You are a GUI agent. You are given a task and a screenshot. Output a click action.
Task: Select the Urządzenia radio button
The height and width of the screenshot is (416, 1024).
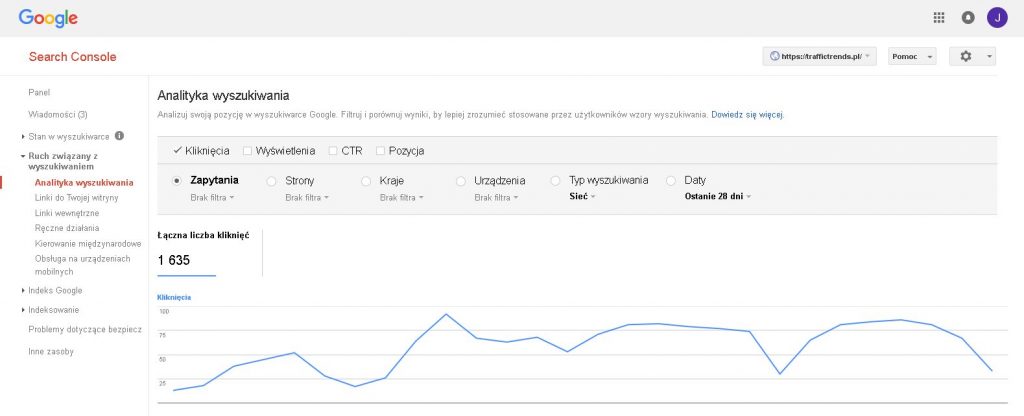click(x=461, y=181)
